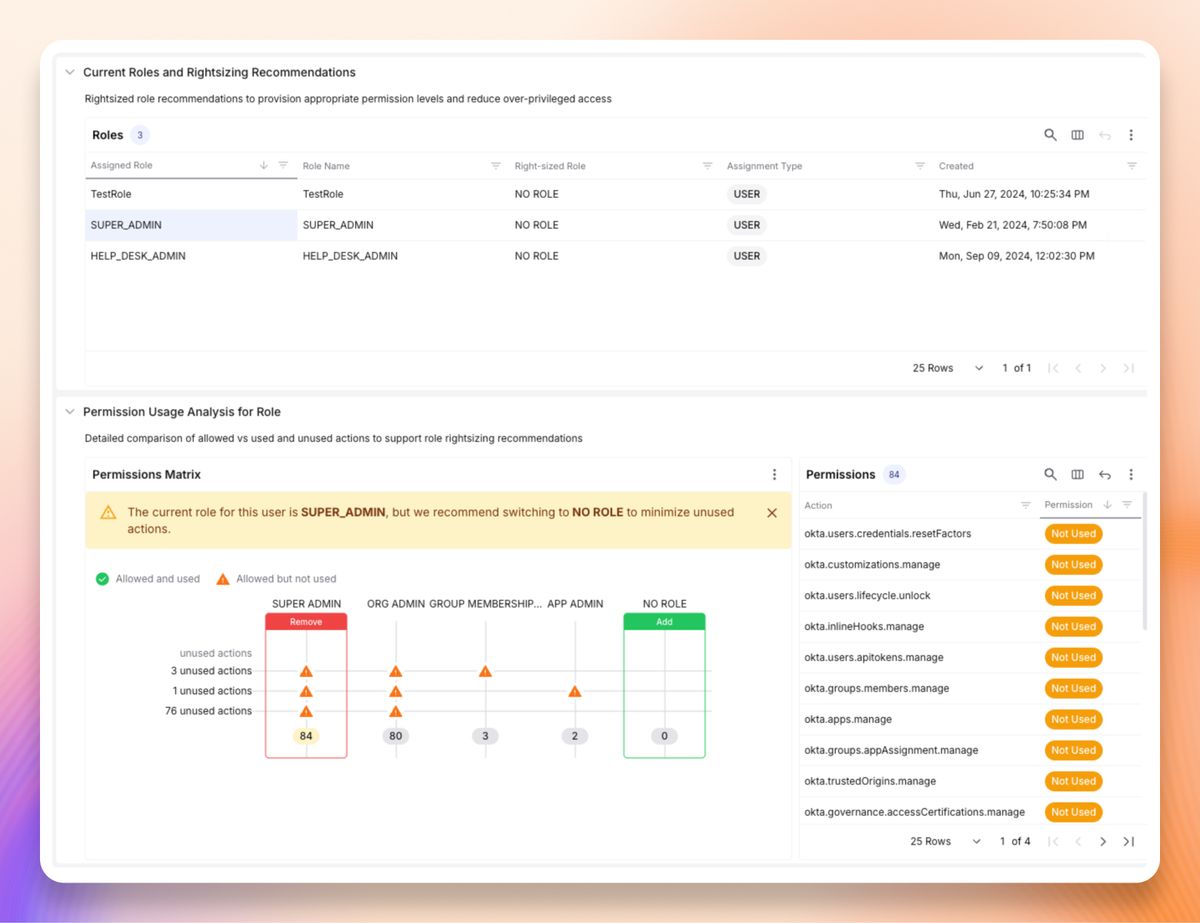Click Not Used badge for okta.users.lifecycle.unlock
This screenshot has height=923, width=1200.
point(1073,595)
